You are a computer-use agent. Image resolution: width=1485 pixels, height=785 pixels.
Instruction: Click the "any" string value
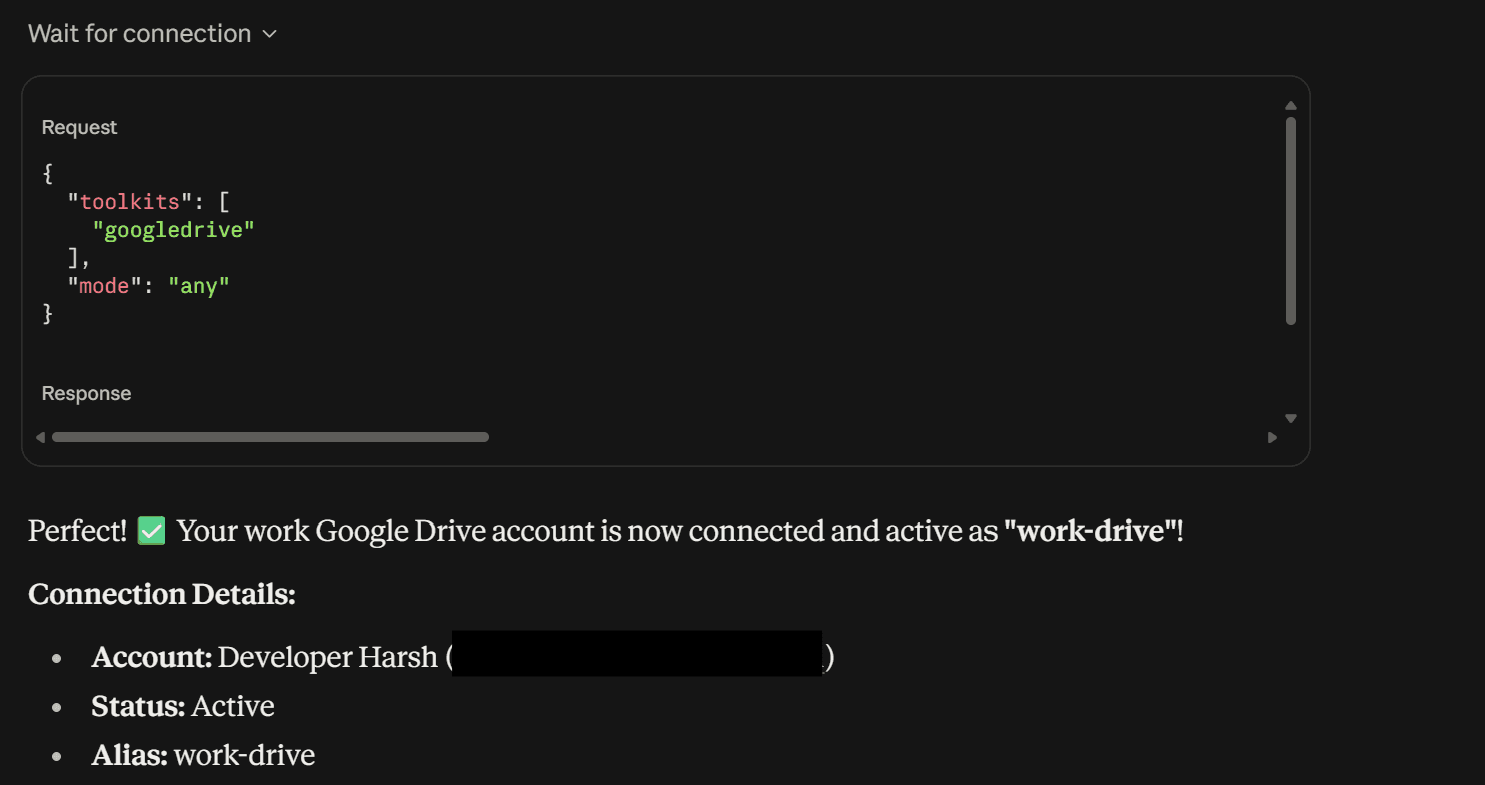tap(199, 286)
